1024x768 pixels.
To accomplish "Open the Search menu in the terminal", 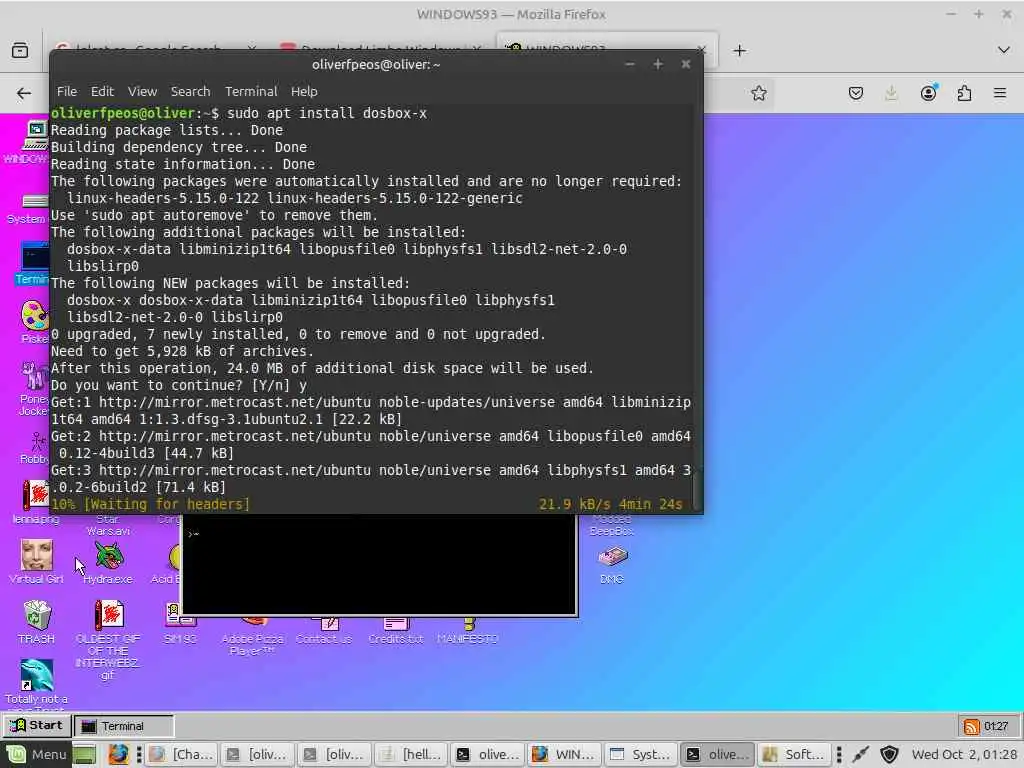I will (x=191, y=91).
